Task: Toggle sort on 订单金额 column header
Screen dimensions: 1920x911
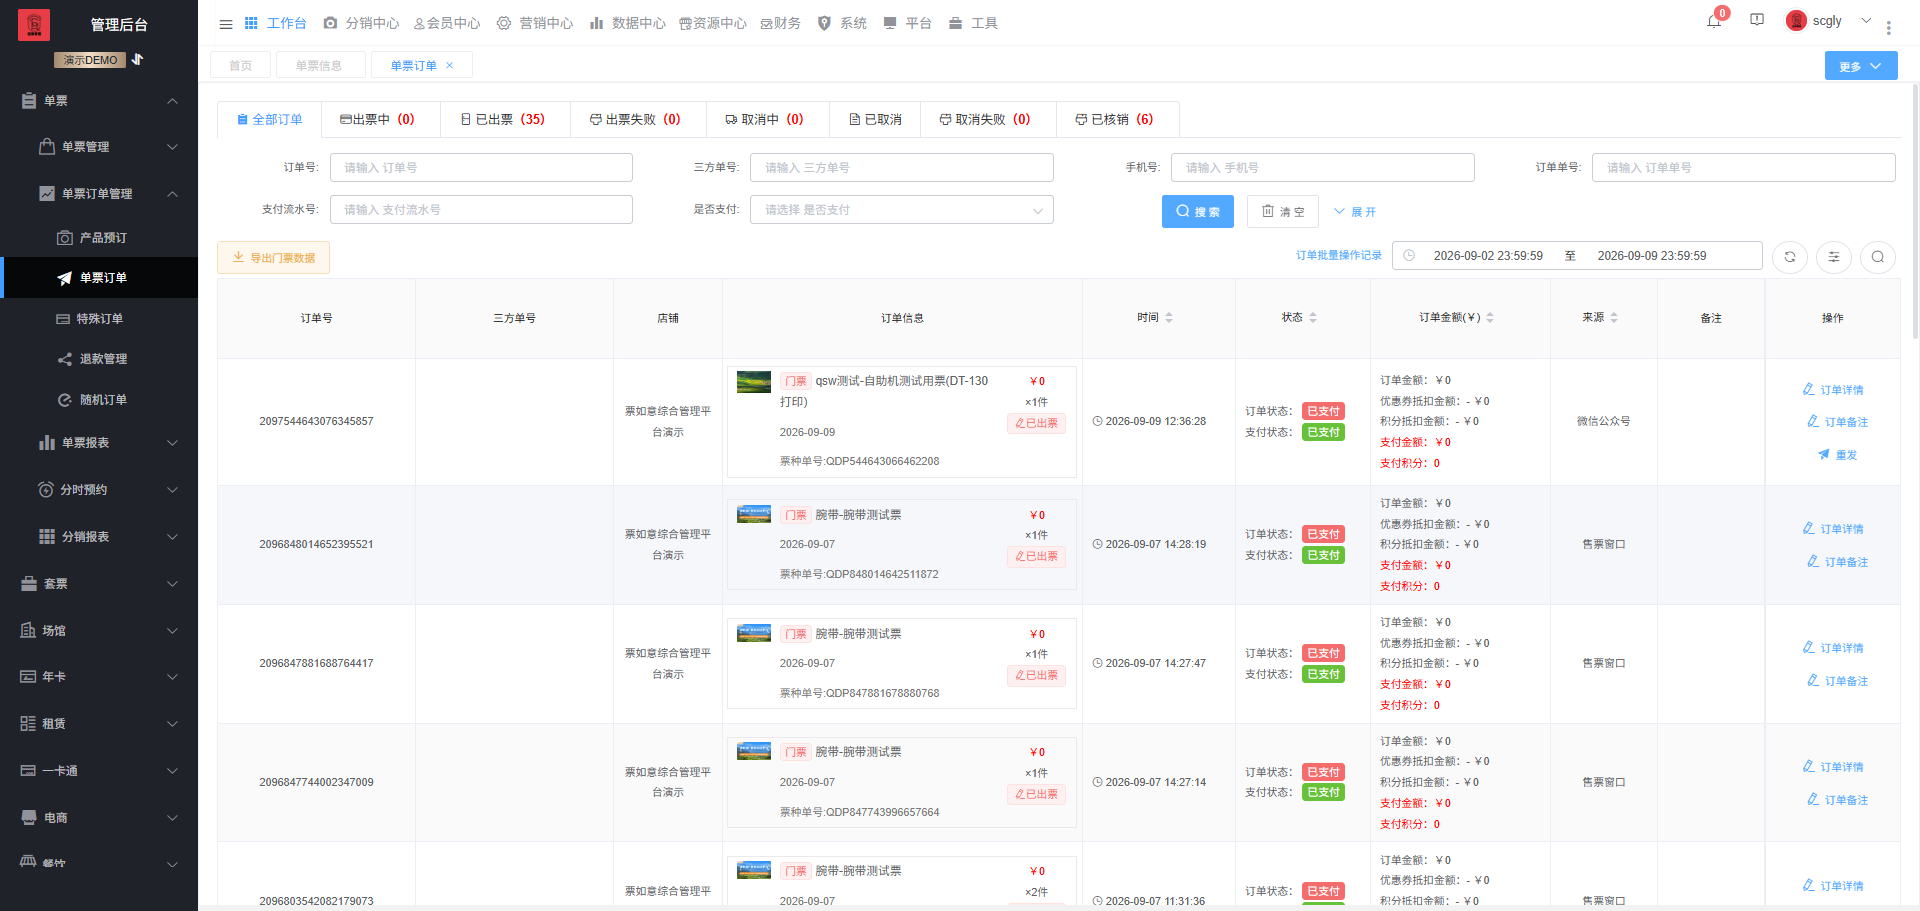Action: tap(1490, 318)
